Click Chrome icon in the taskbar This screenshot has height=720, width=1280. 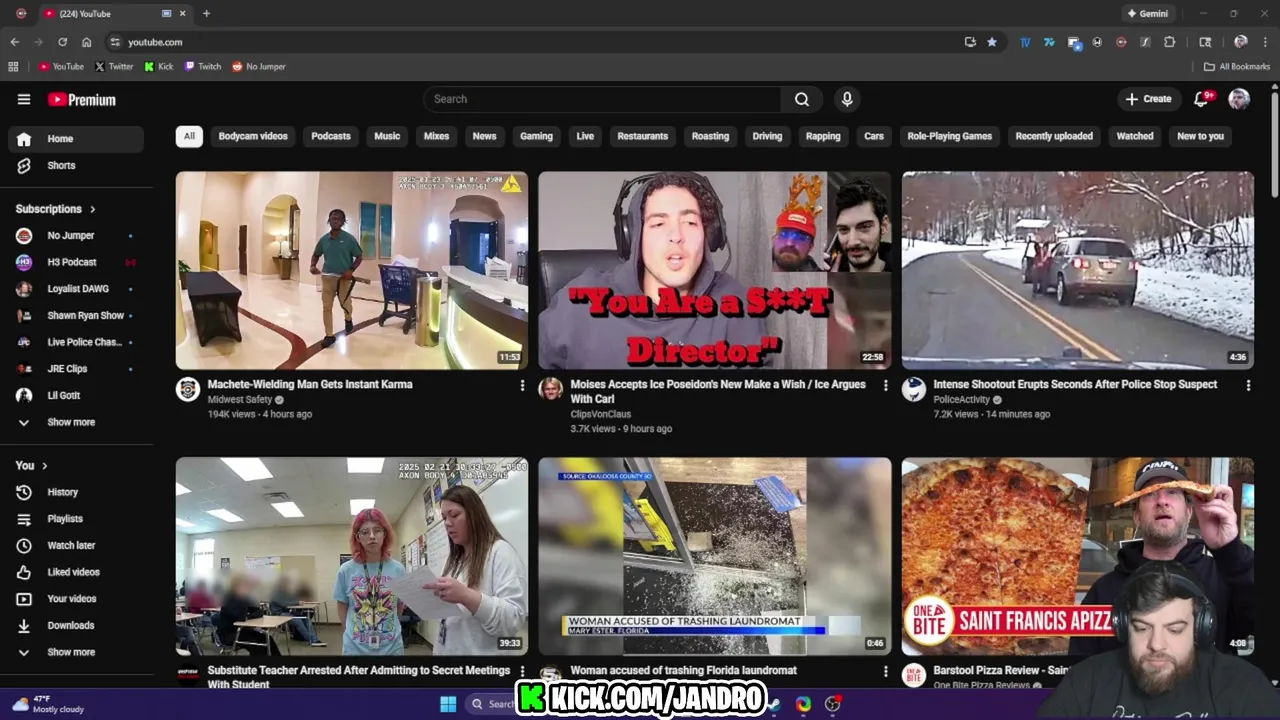[803, 704]
